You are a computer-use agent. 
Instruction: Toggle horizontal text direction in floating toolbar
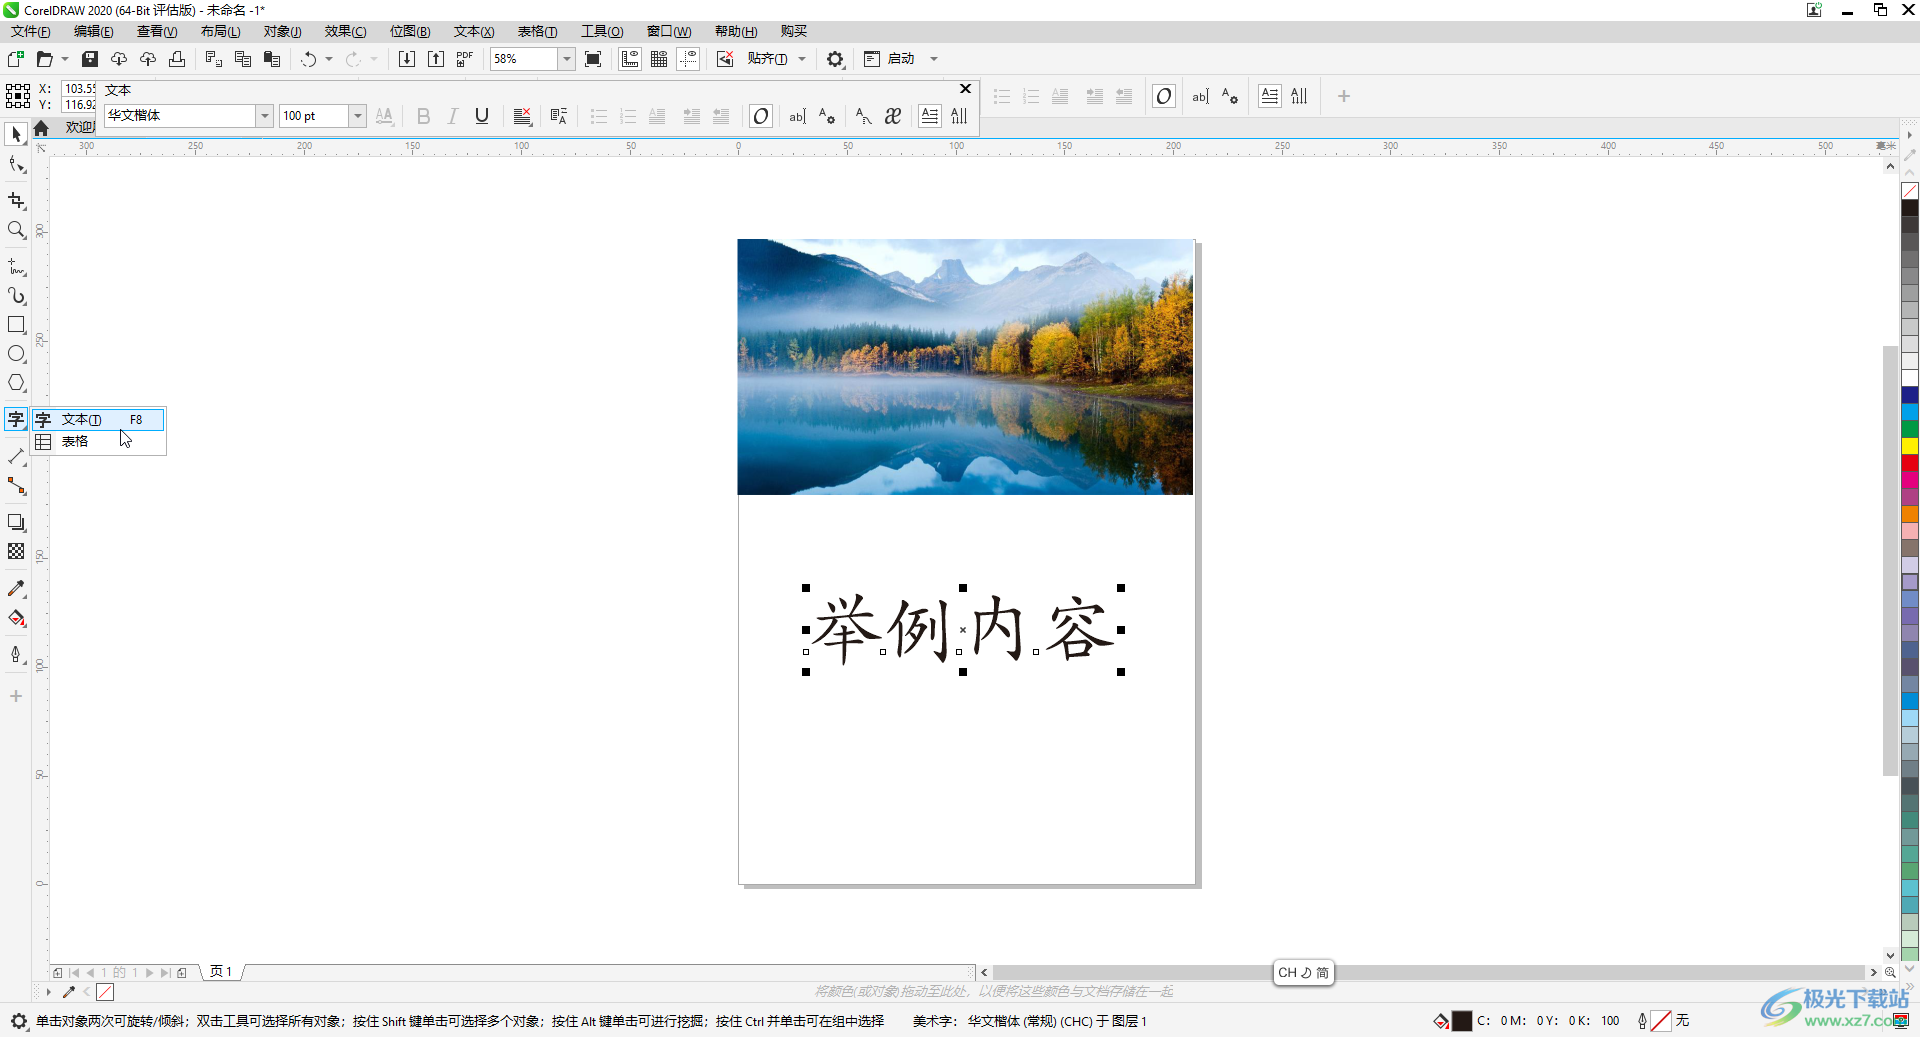point(930,116)
